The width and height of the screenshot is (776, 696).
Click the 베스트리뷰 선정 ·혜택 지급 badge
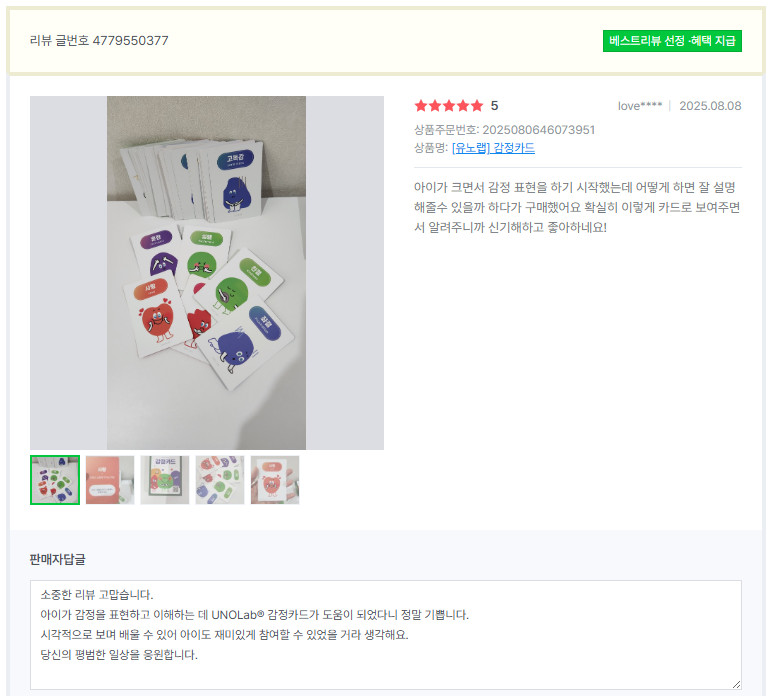(672, 41)
